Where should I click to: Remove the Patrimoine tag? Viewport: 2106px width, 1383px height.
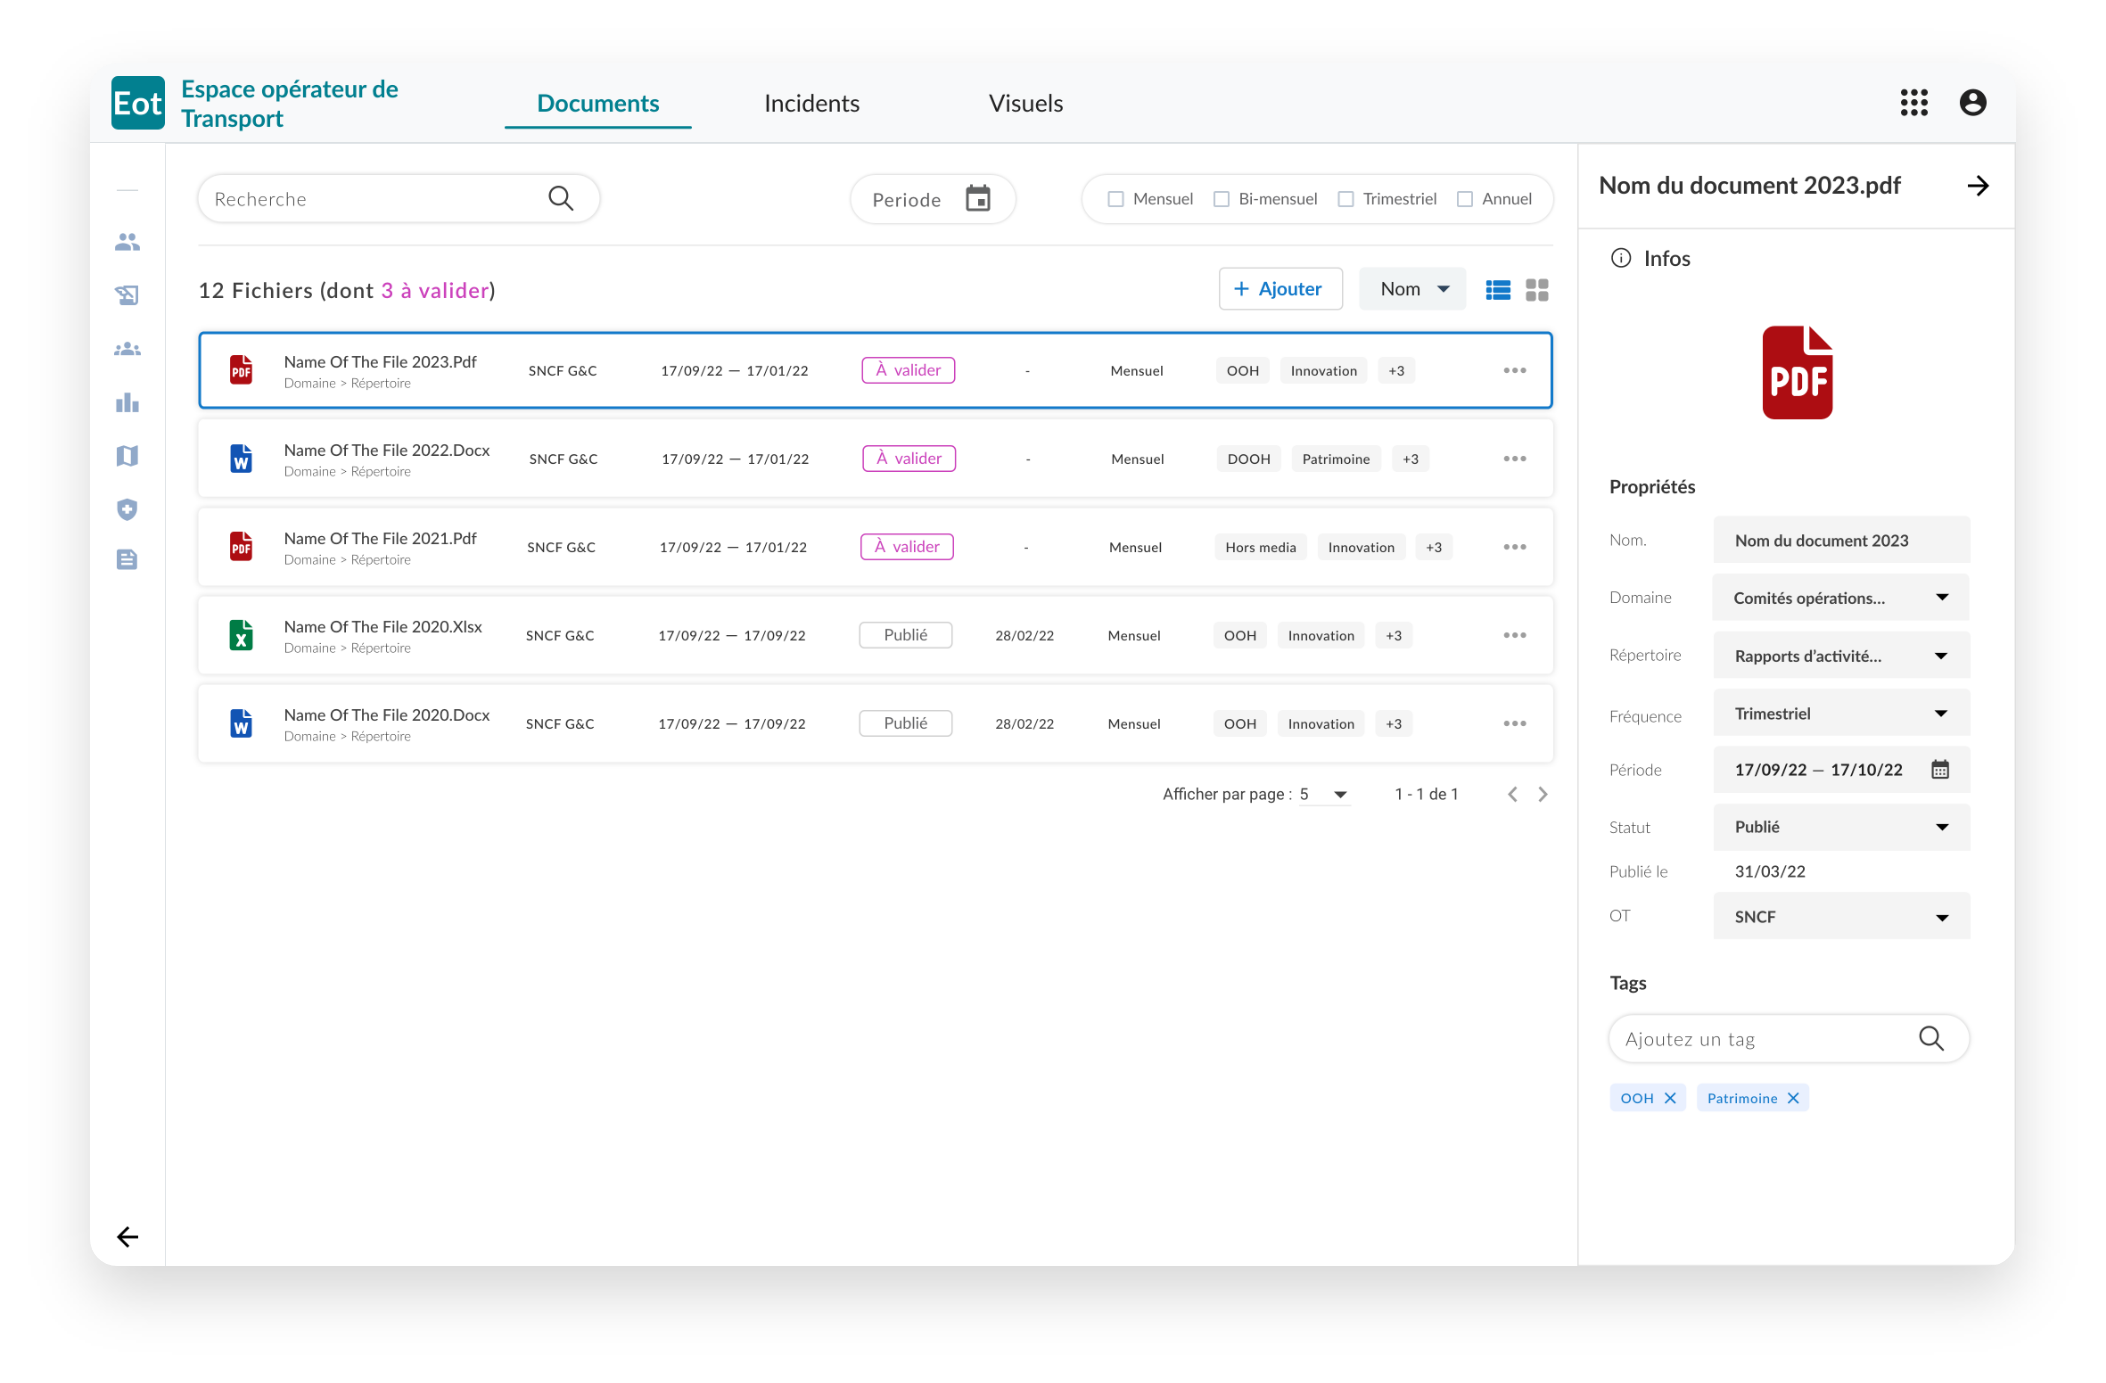click(x=1793, y=1098)
